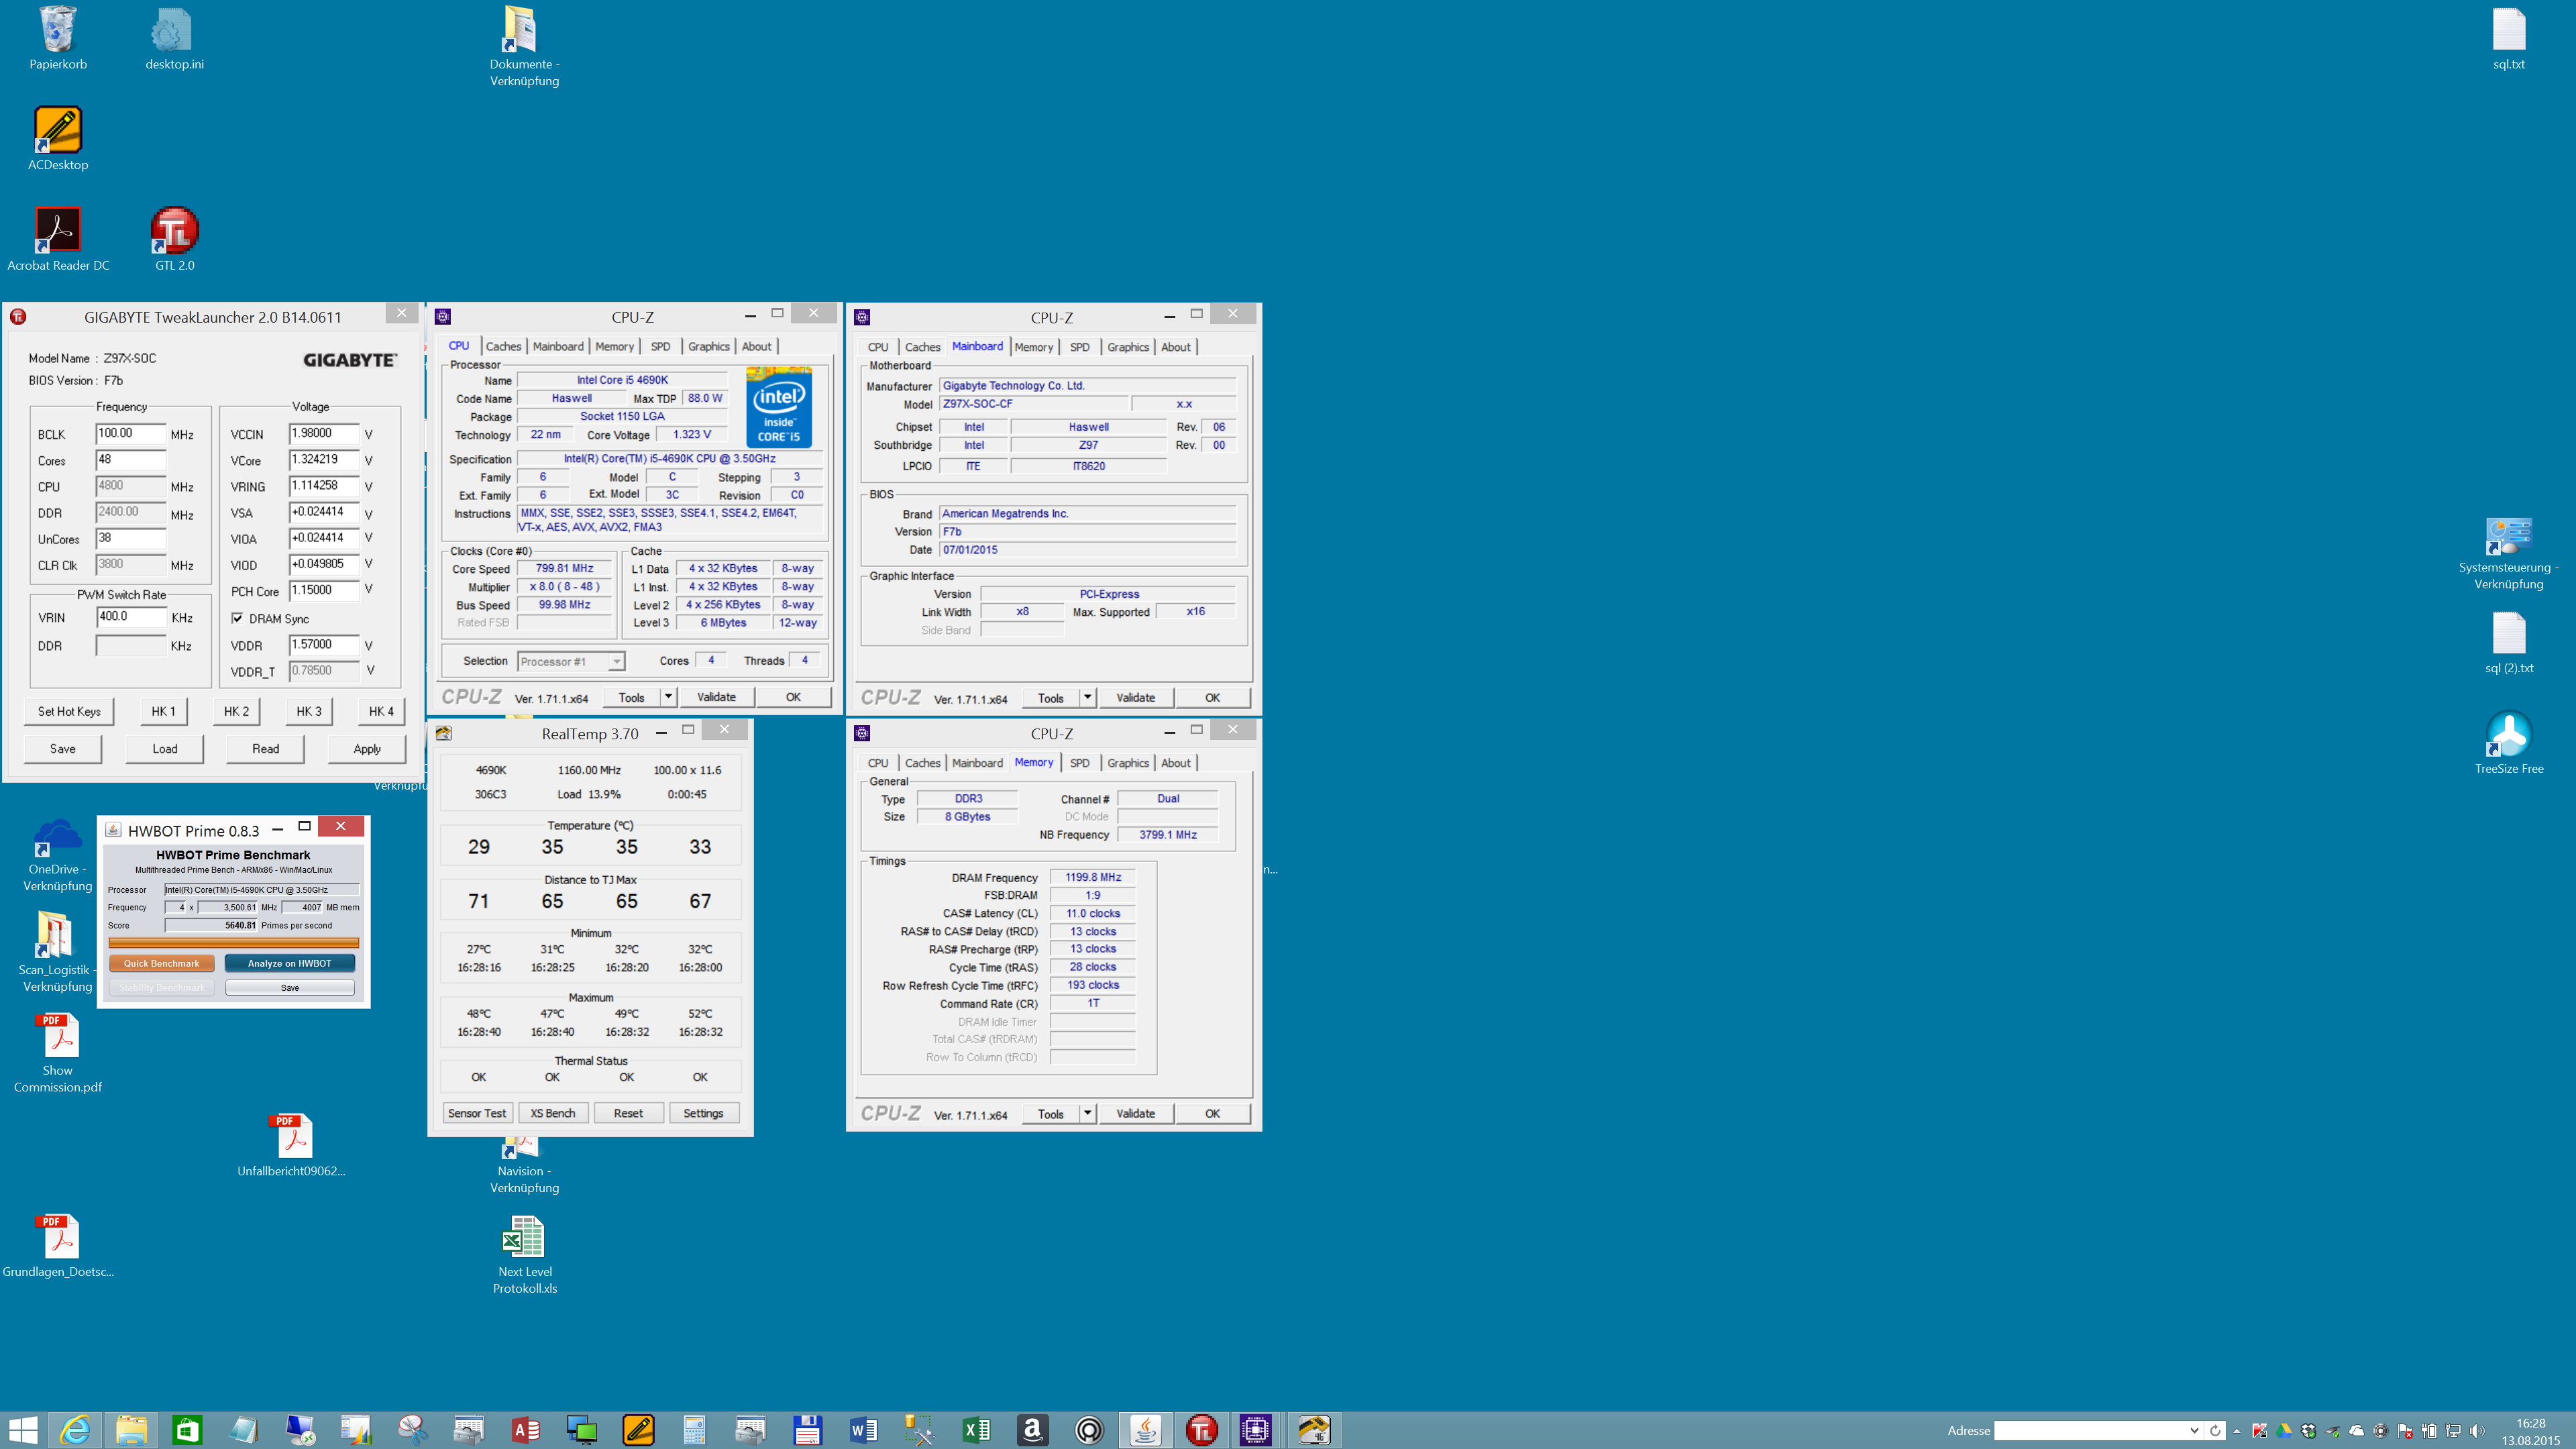This screenshot has width=2576, height=1449.
Task: Switch to CPU-Z from the taskbar
Action: point(1255,1430)
